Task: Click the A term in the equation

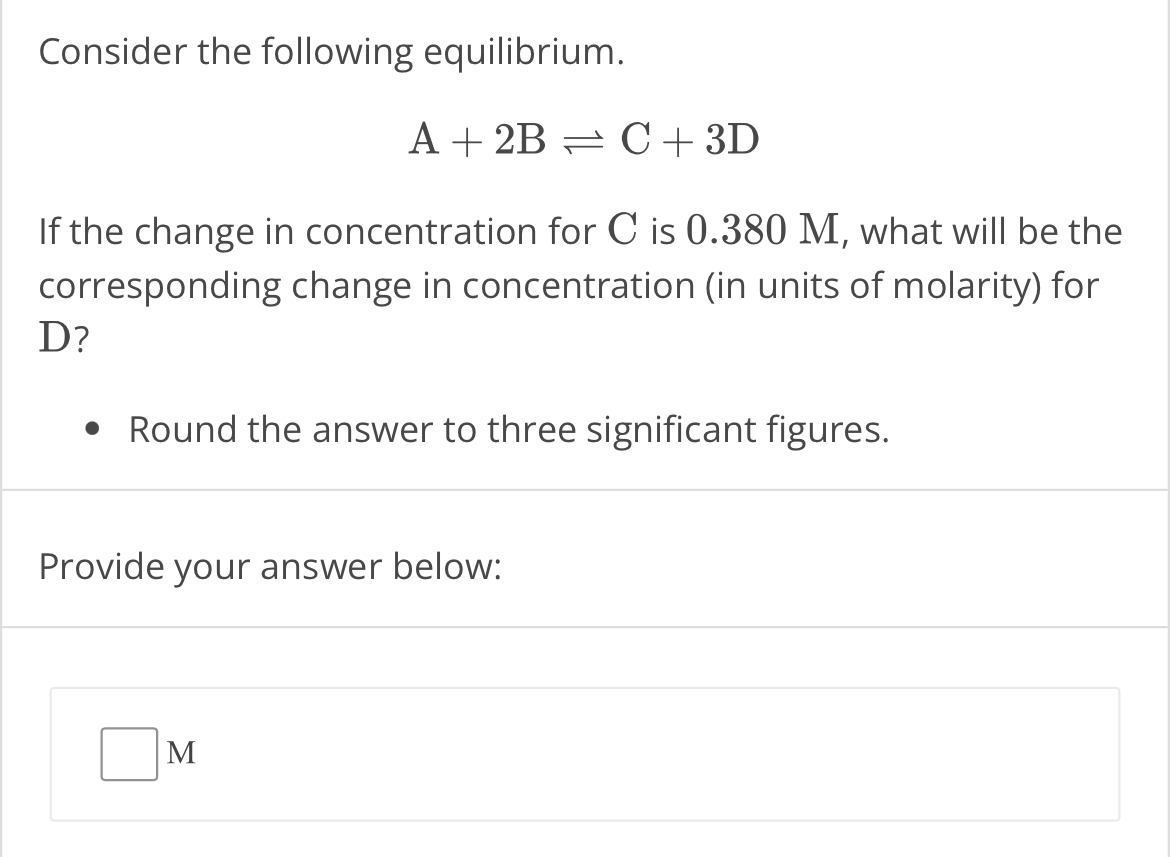Action: (426, 140)
